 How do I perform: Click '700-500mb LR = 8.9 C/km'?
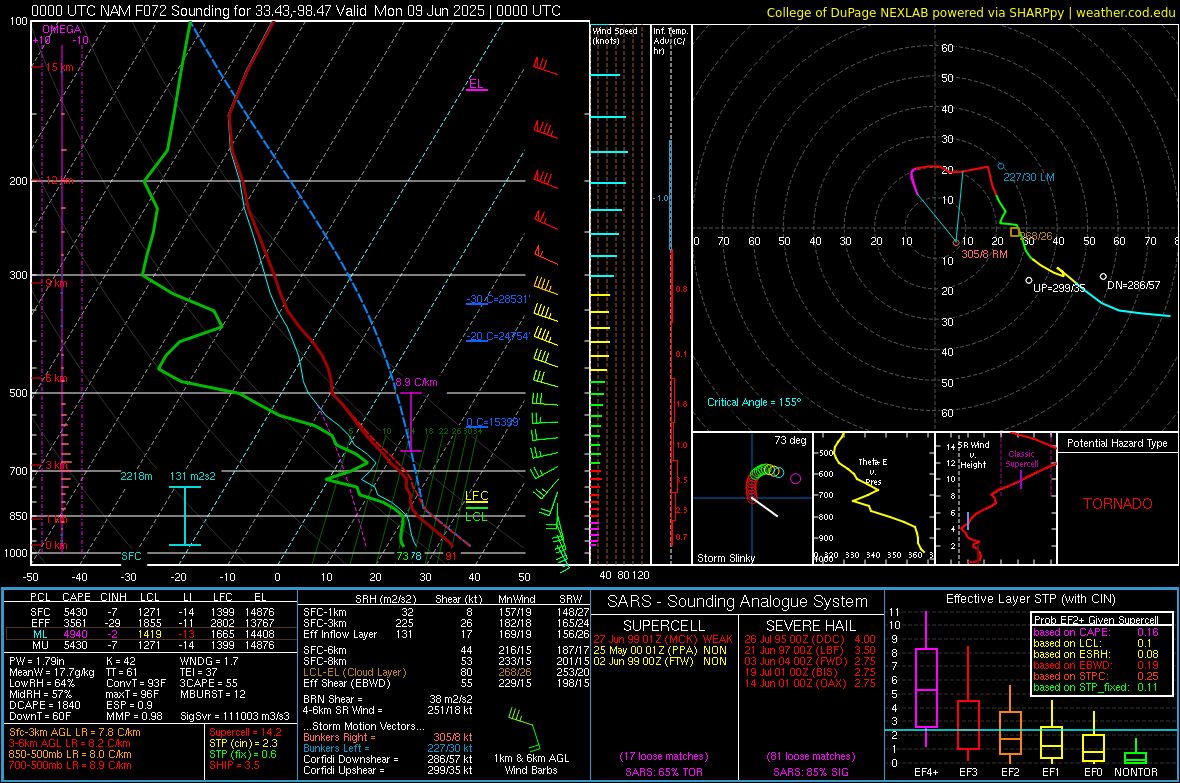point(70,765)
